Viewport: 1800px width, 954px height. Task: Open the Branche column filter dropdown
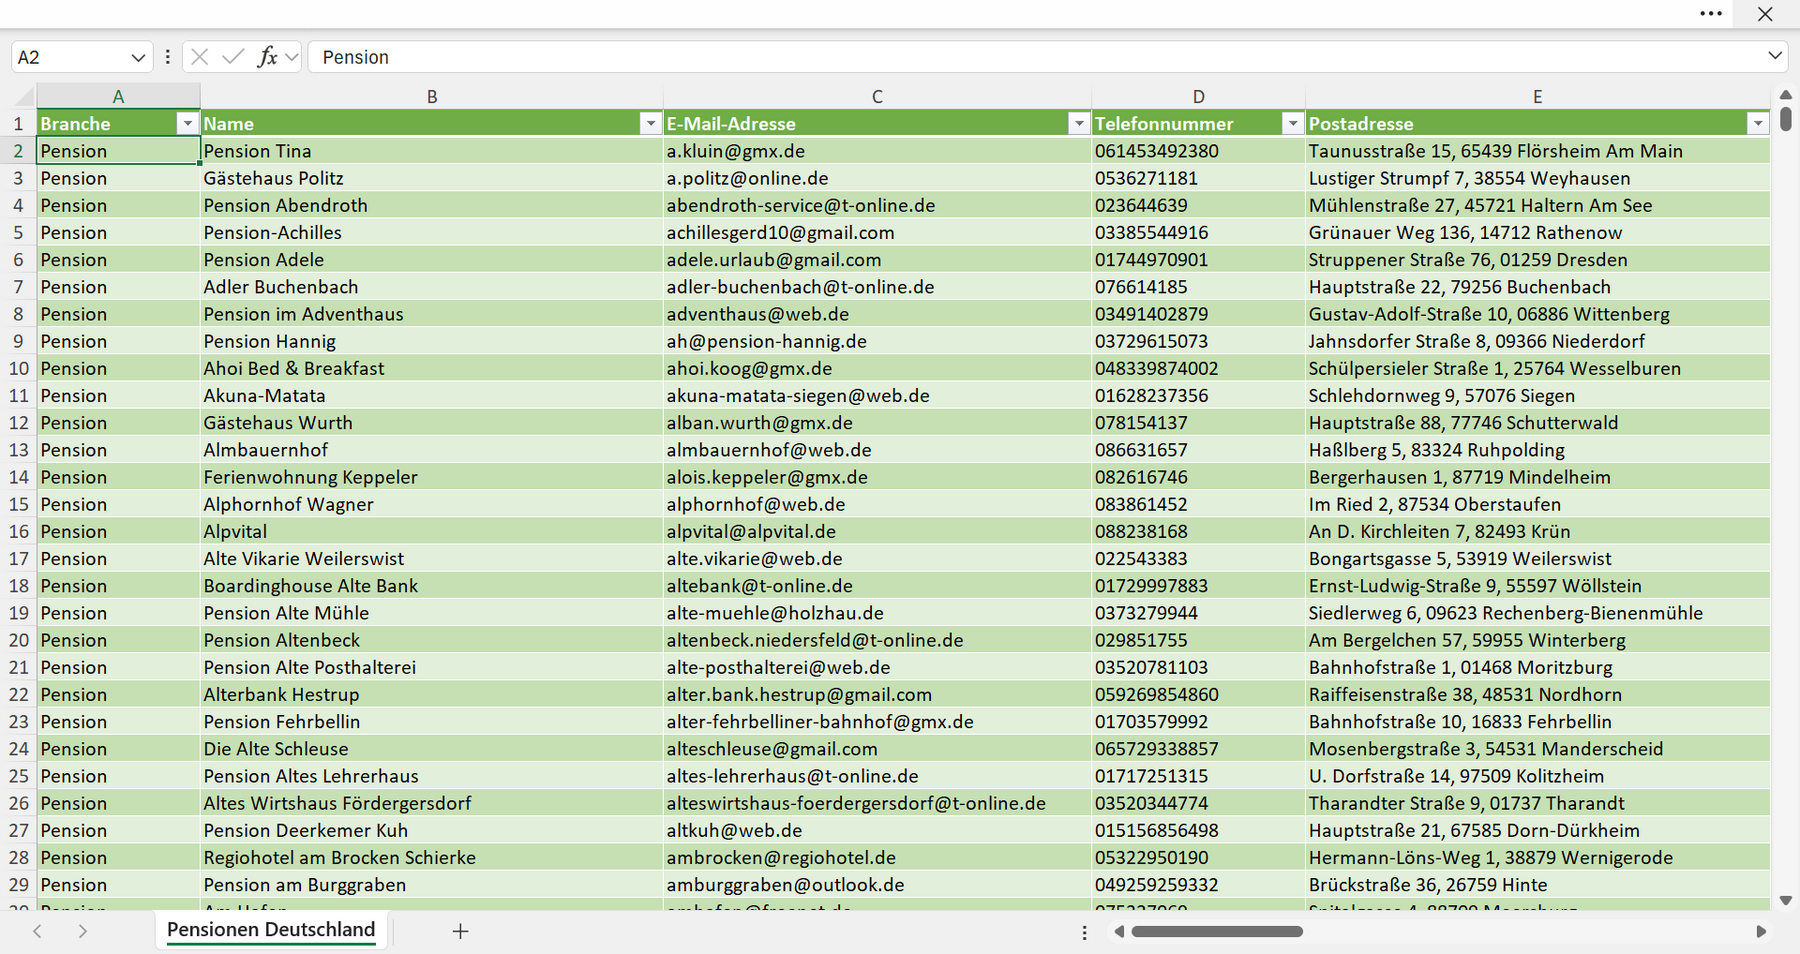[187, 123]
